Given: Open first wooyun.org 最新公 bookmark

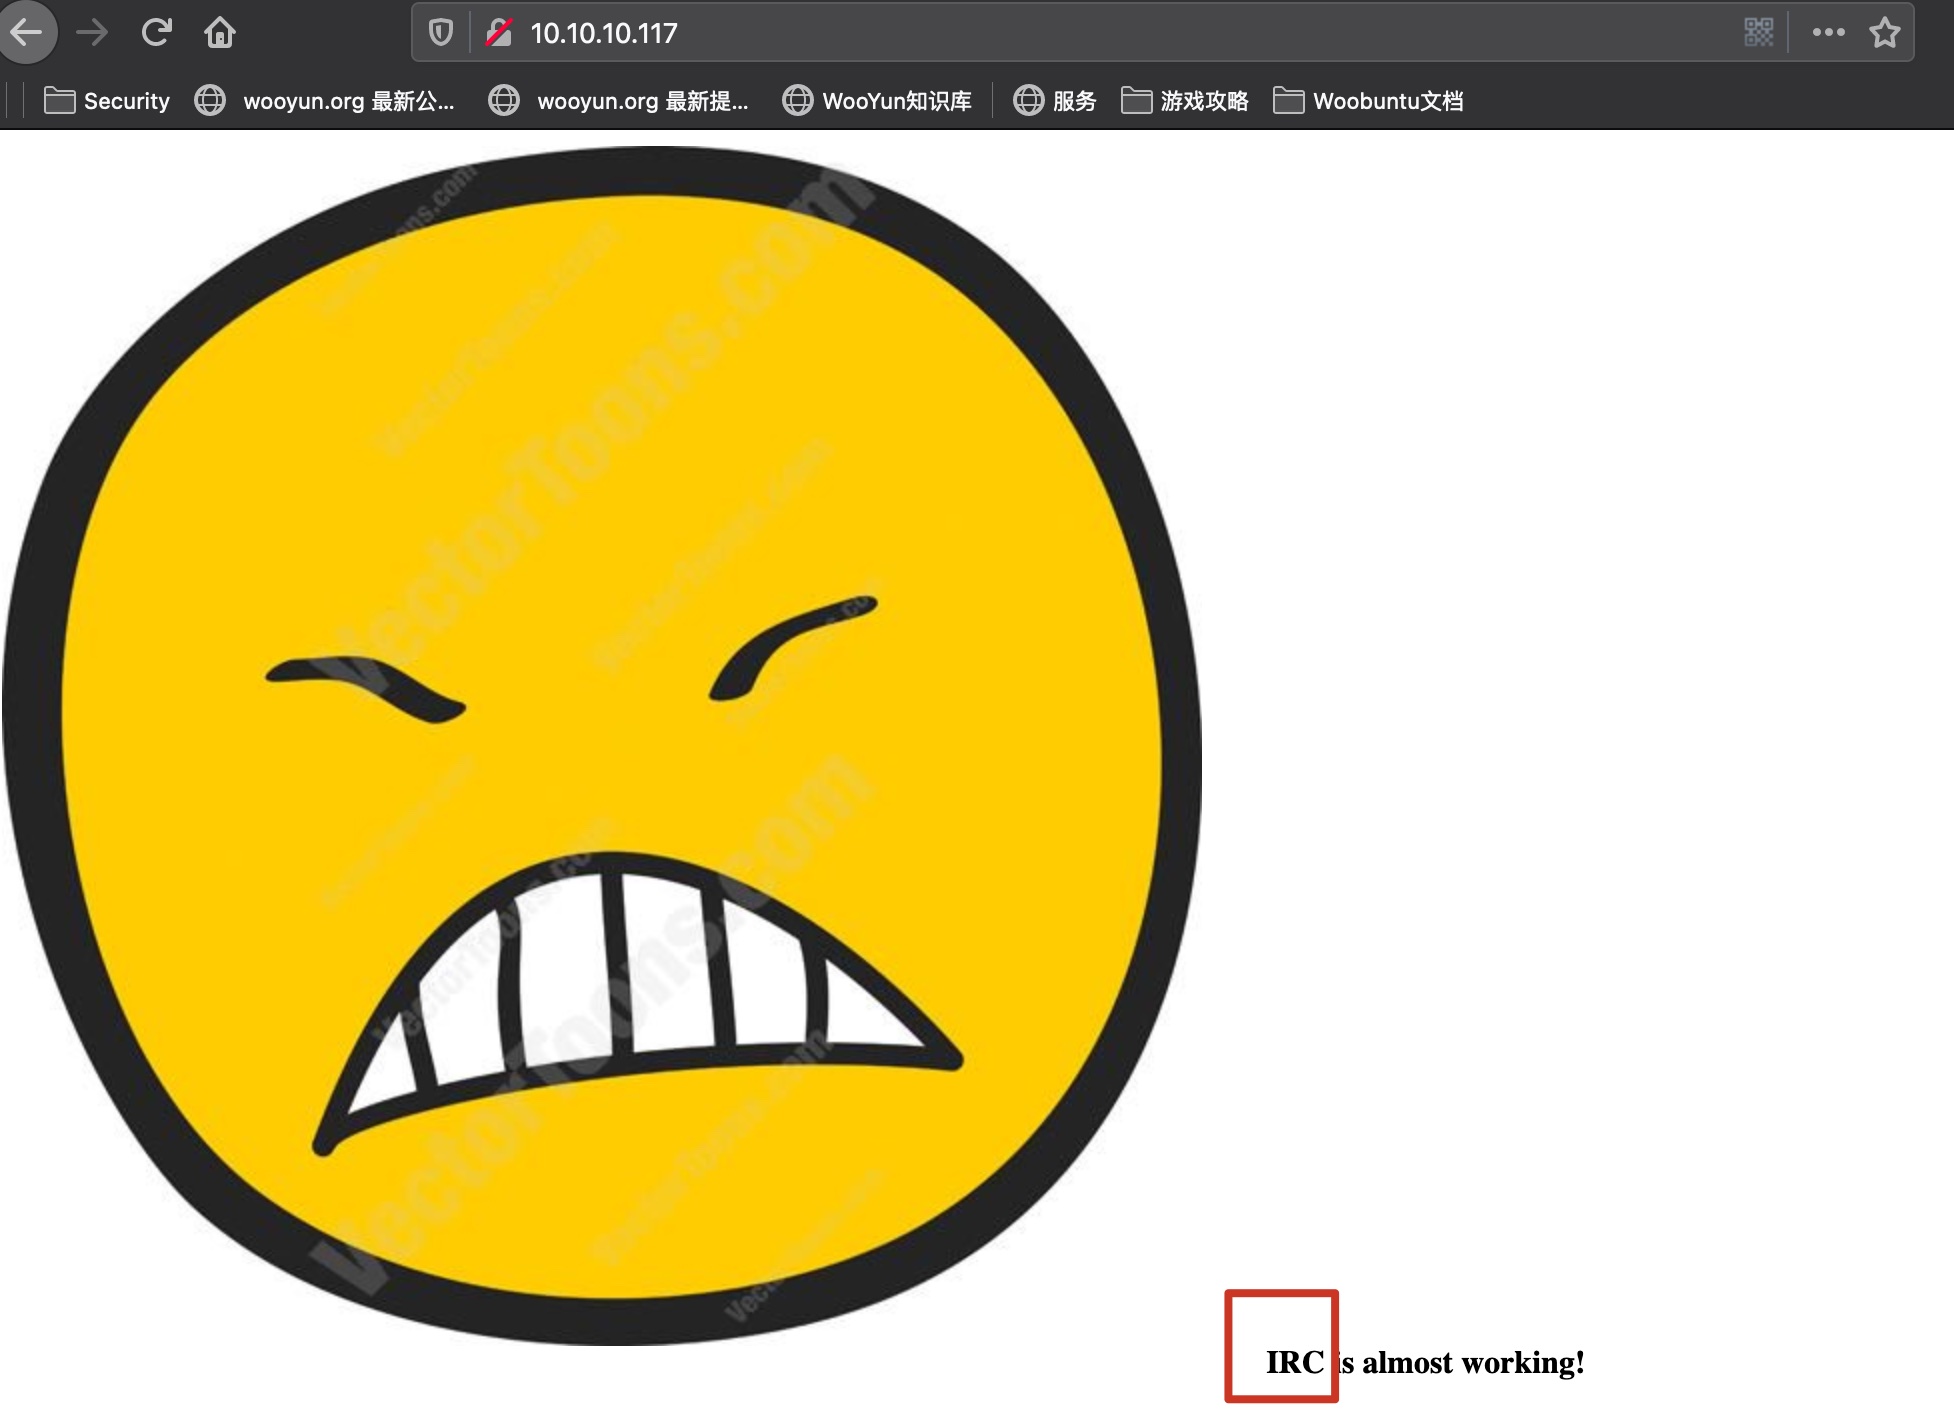Looking at the screenshot, I should [325, 101].
